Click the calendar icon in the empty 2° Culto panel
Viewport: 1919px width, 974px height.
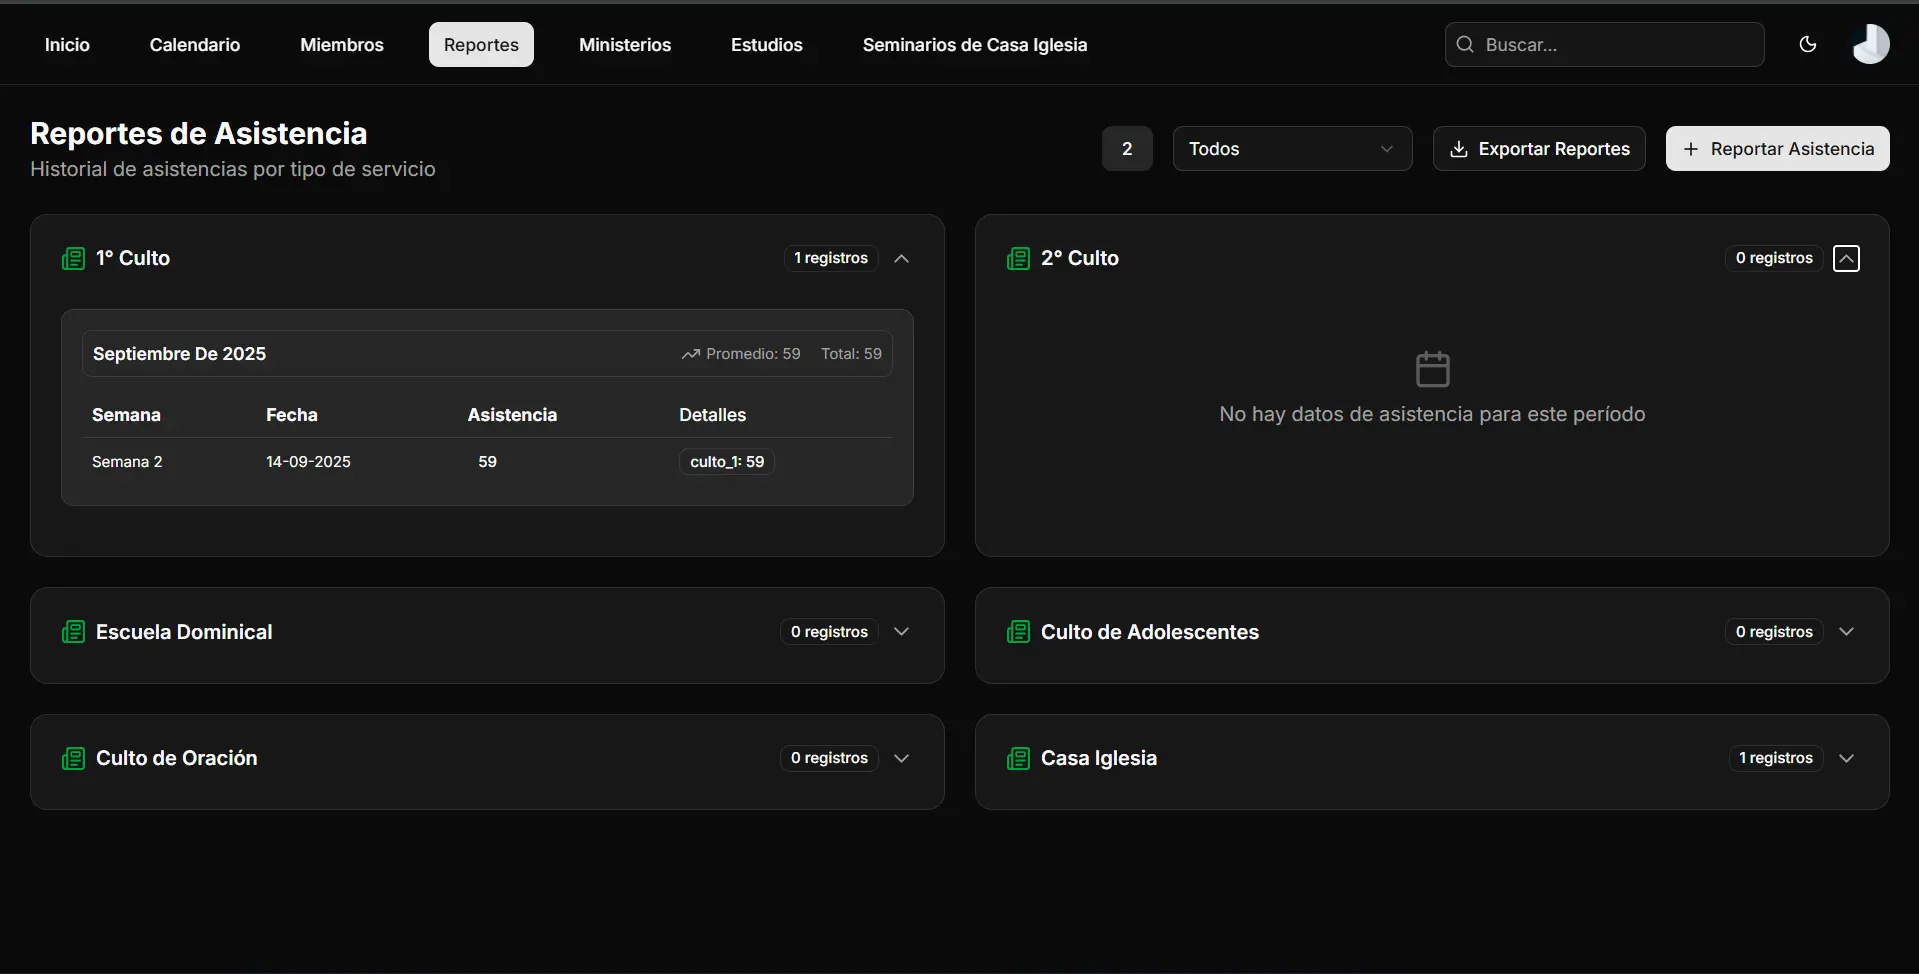(1432, 369)
